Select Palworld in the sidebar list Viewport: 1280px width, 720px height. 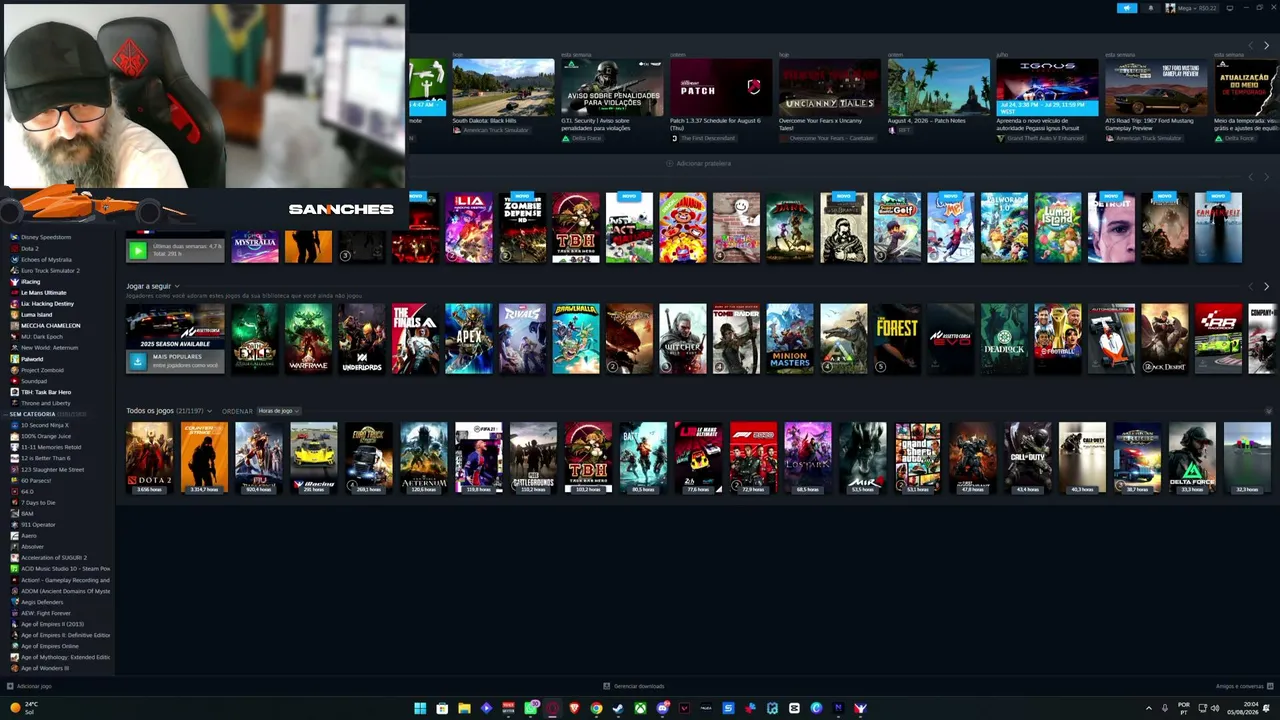tap(32, 358)
